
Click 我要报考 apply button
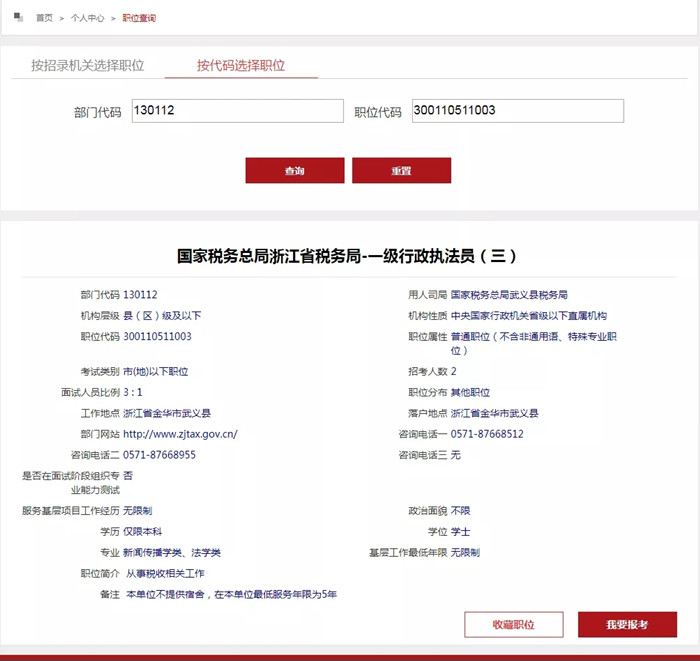[x=627, y=624]
